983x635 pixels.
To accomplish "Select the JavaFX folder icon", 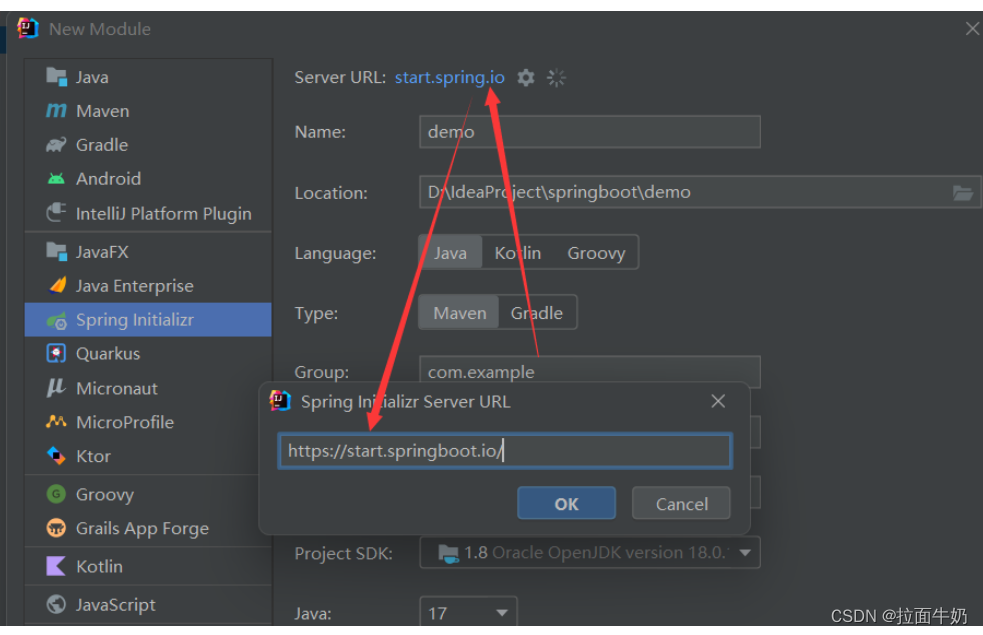I will click(56, 252).
